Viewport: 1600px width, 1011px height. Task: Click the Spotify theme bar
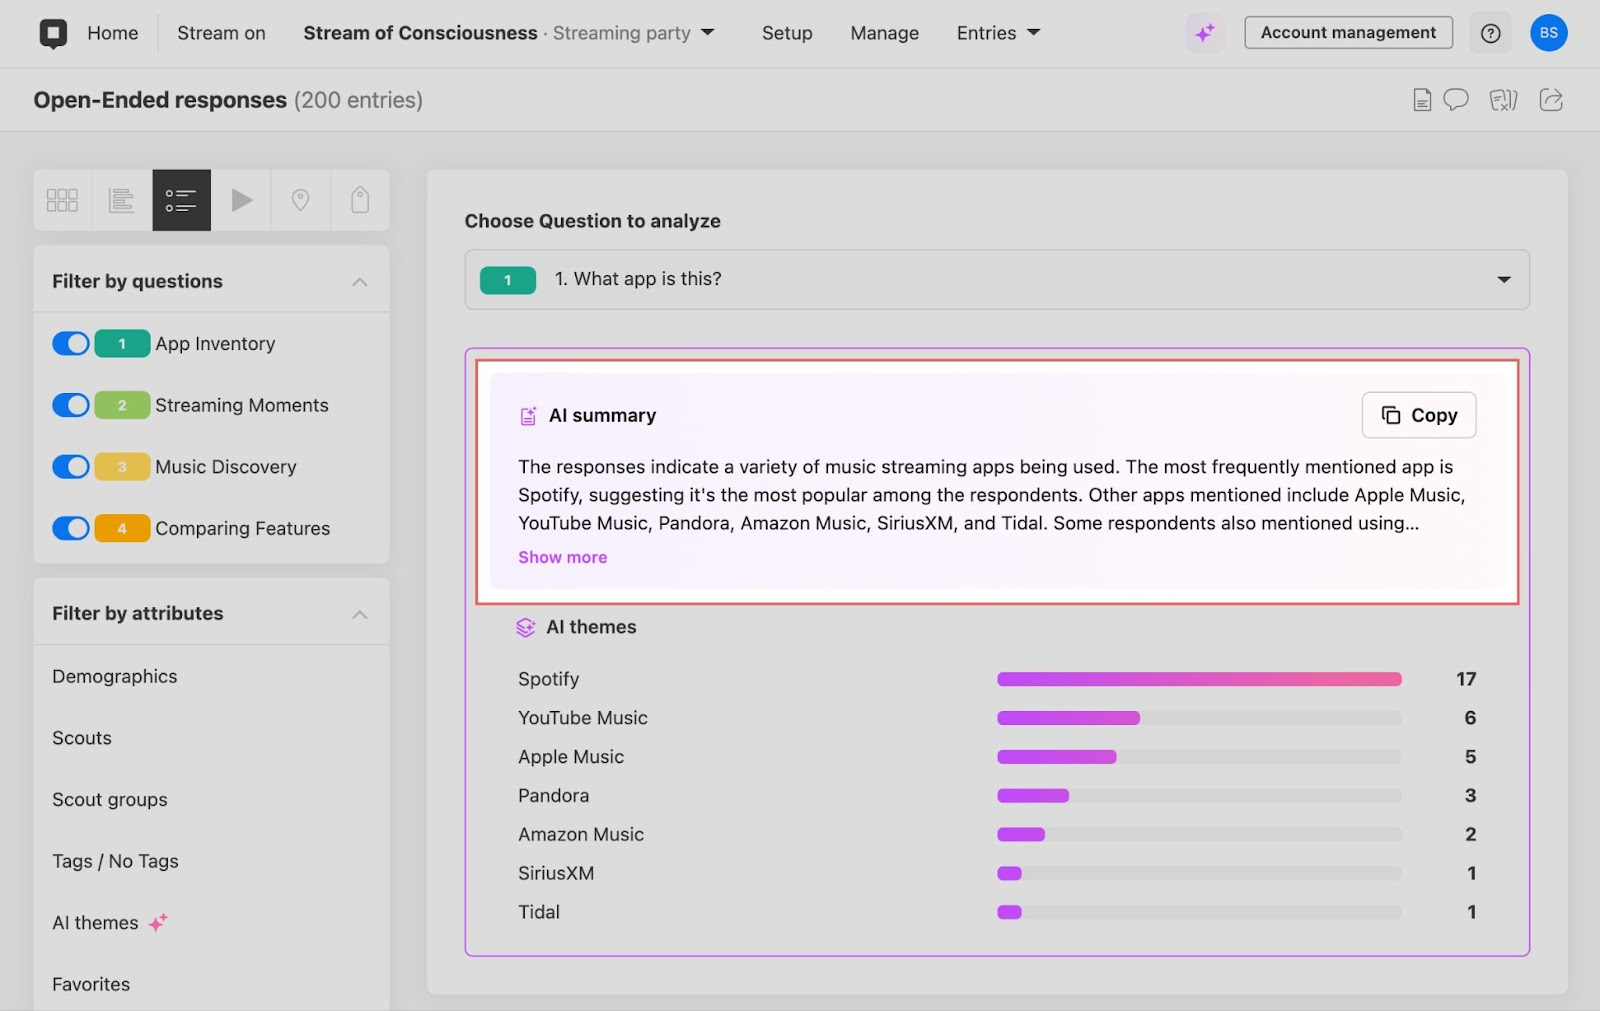click(x=1198, y=680)
